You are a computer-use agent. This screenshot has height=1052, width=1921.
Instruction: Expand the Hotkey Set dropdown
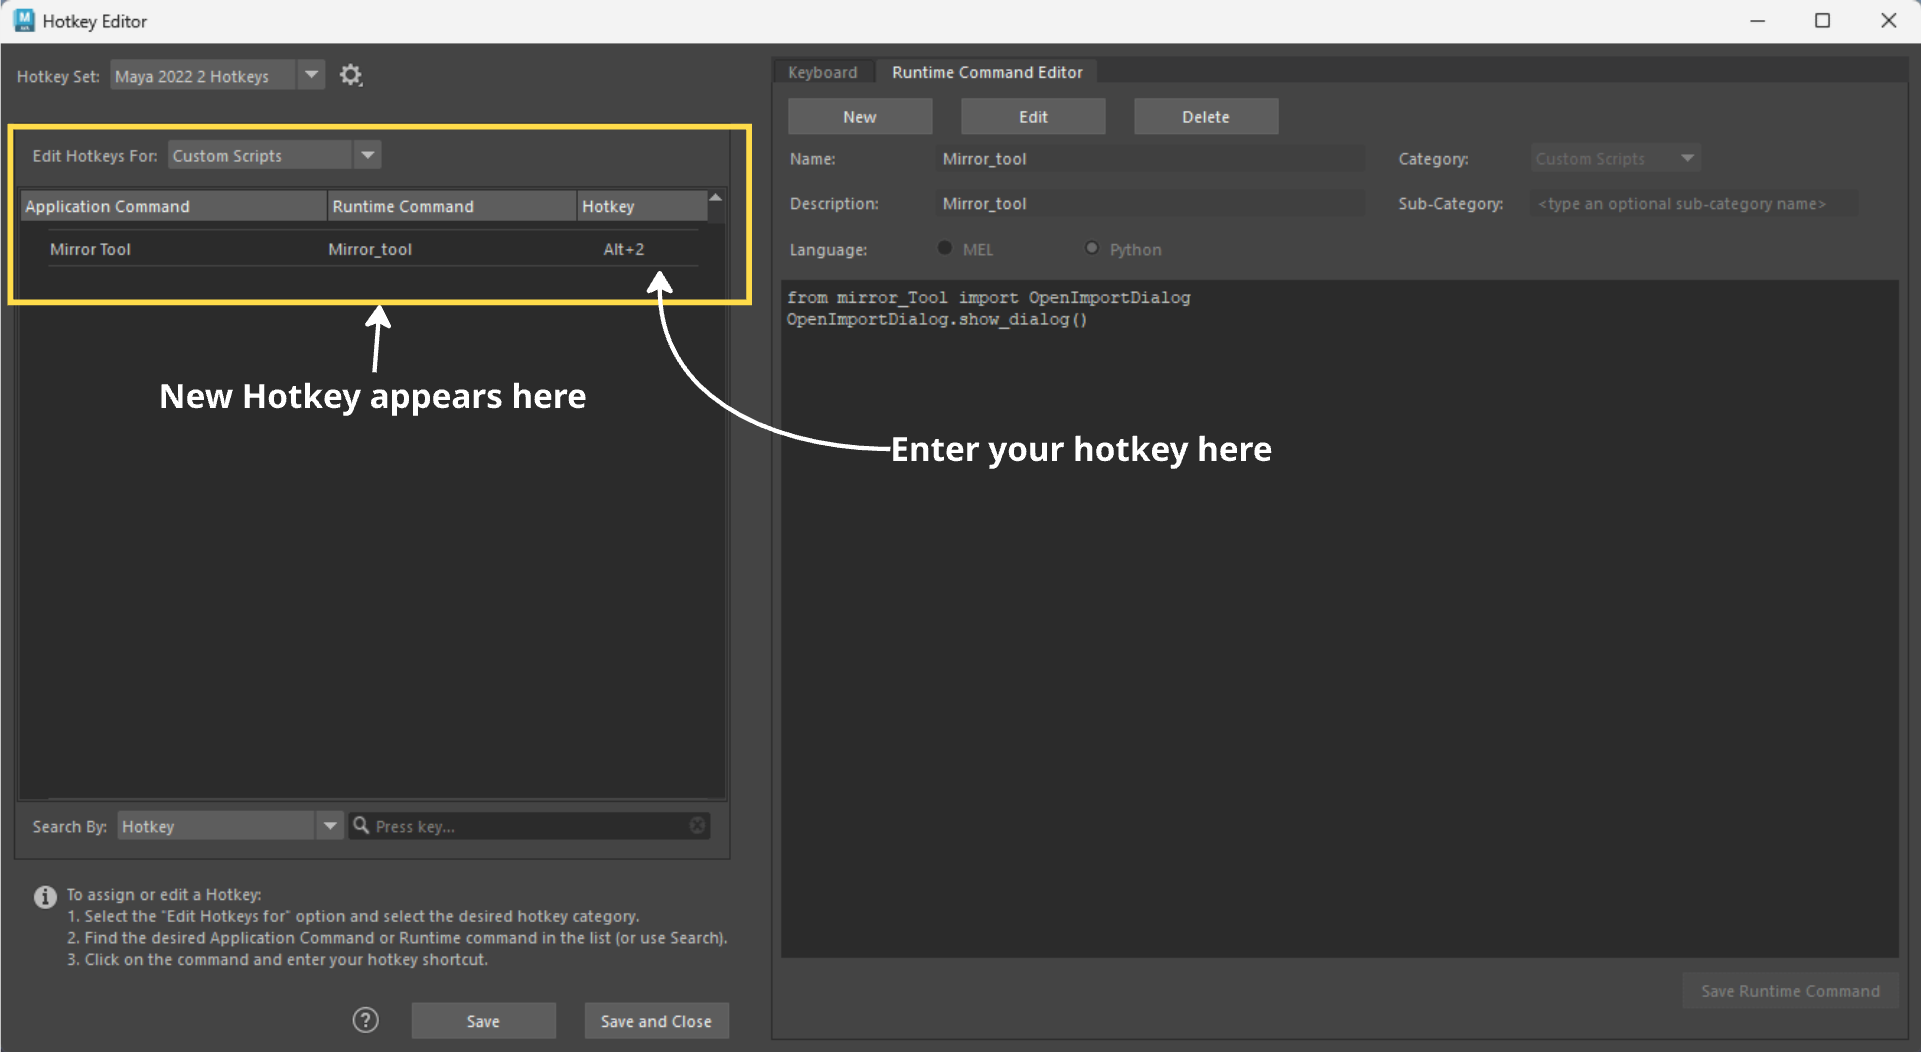pyautogui.click(x=312, y=75)
